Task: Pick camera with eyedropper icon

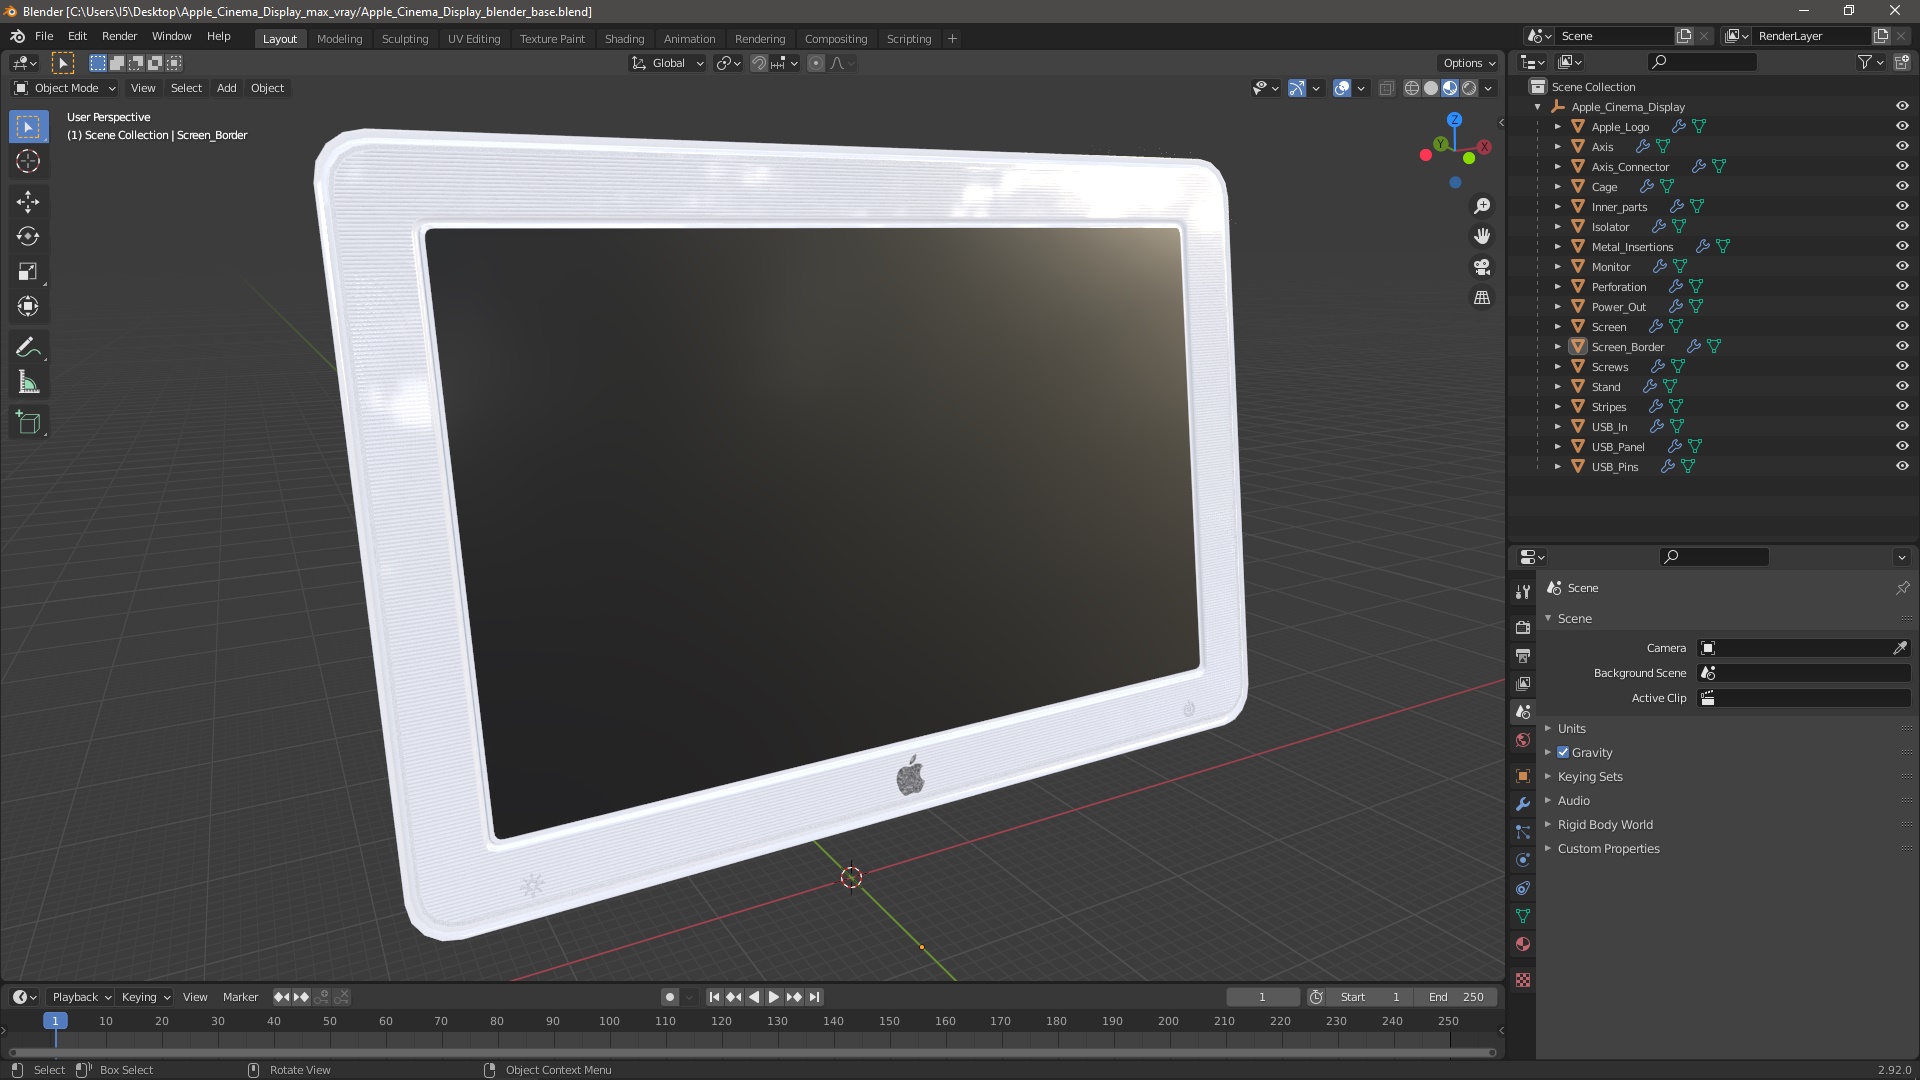Action: 1900,648
